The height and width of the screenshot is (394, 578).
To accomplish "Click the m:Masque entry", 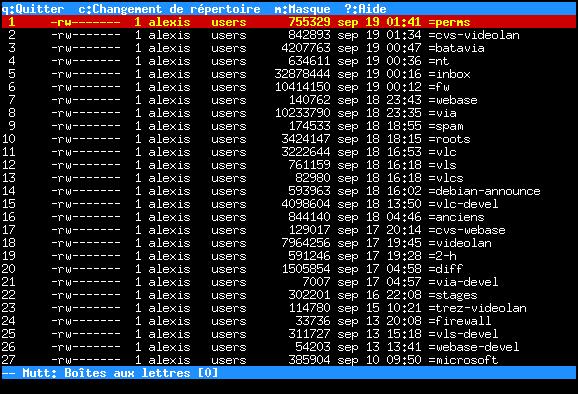I will [302, 8].
